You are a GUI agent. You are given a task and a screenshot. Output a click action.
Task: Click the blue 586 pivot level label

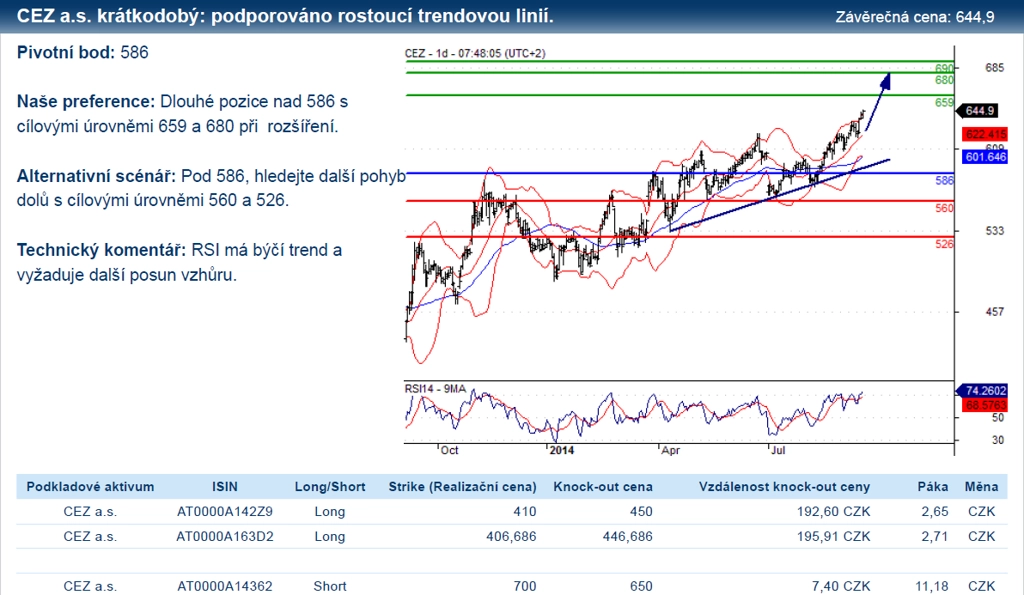944,180
